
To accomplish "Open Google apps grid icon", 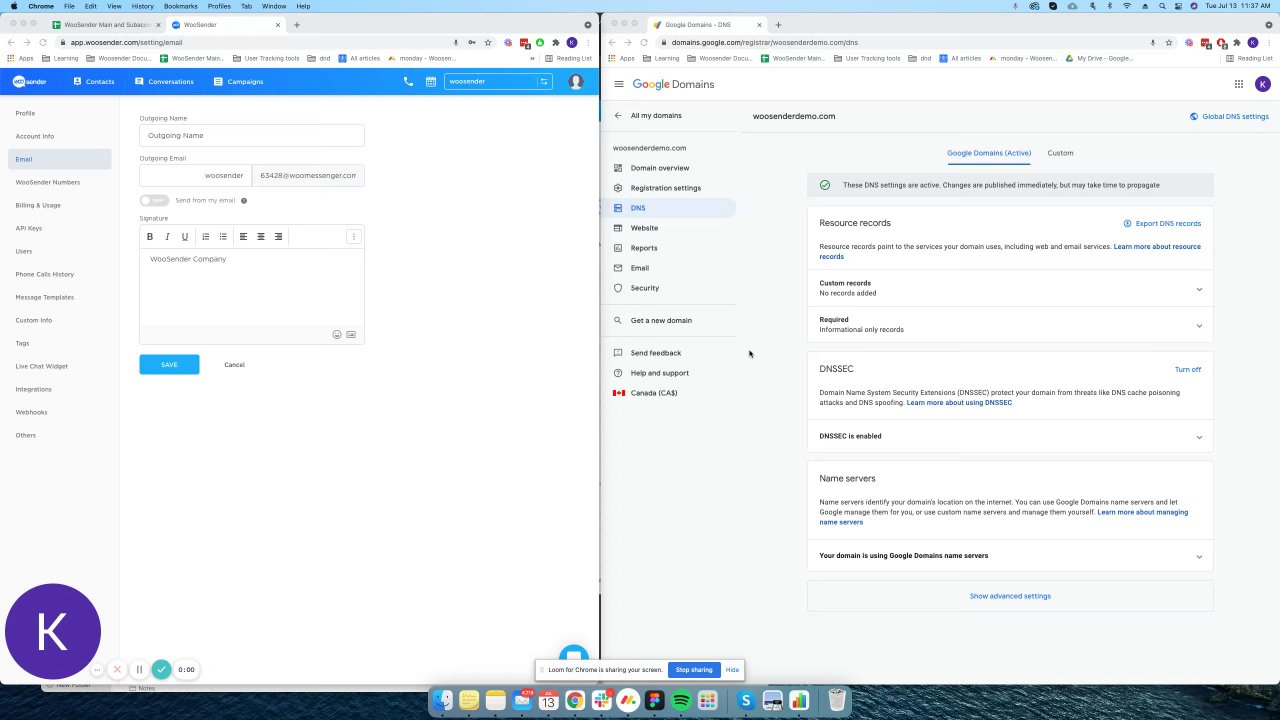I will click(1239, 85).
